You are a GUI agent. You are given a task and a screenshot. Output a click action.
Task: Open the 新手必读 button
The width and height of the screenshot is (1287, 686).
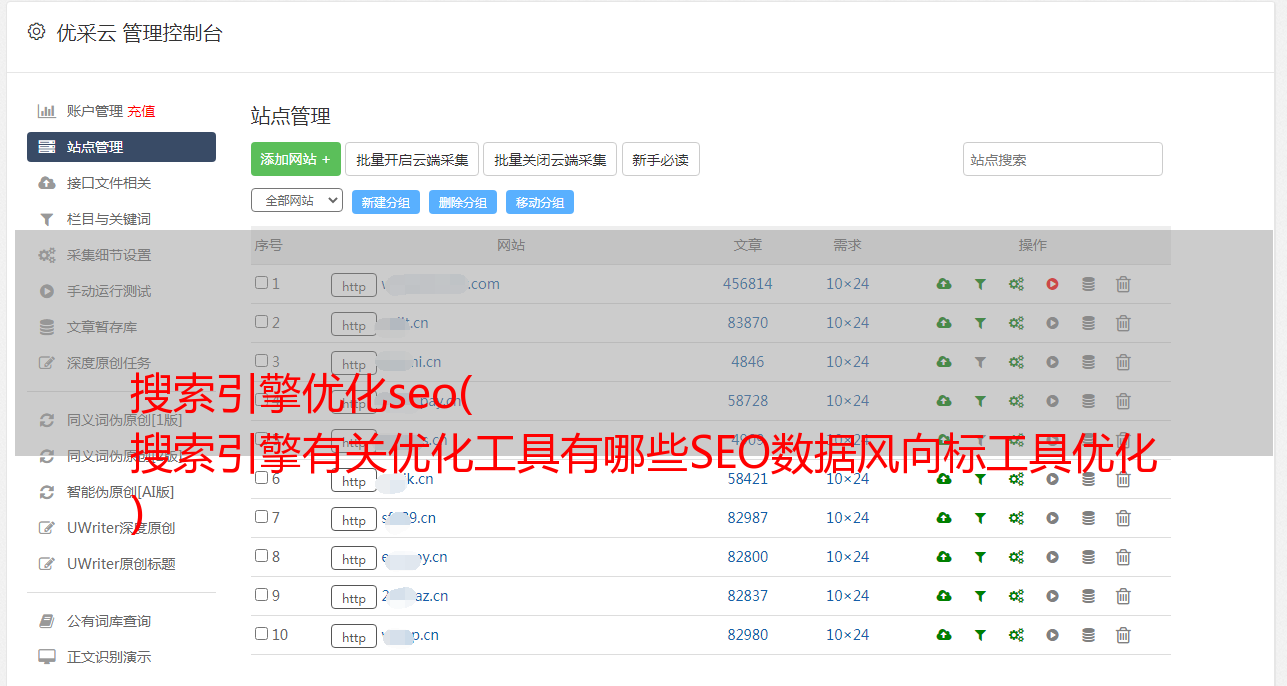pos(660,159)
